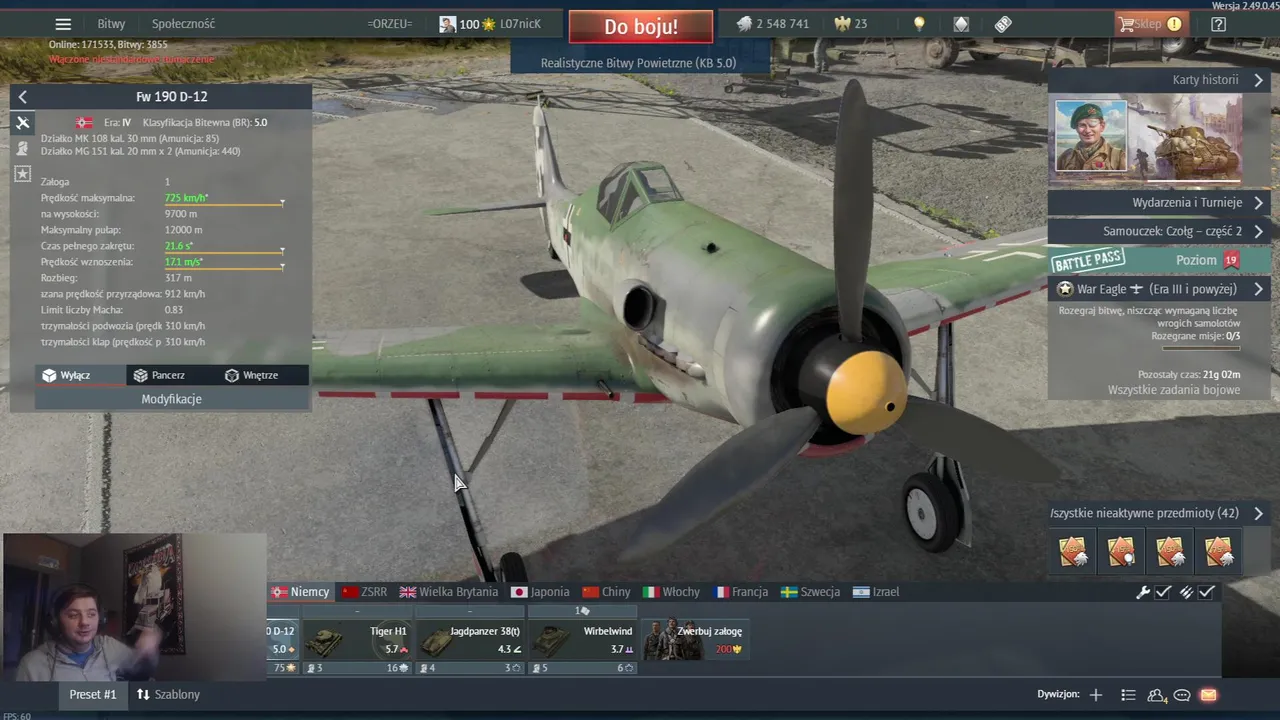Click the yellow shop alert exclamation
This screenshot has width=1280, height=720.
coord(1174,24)
